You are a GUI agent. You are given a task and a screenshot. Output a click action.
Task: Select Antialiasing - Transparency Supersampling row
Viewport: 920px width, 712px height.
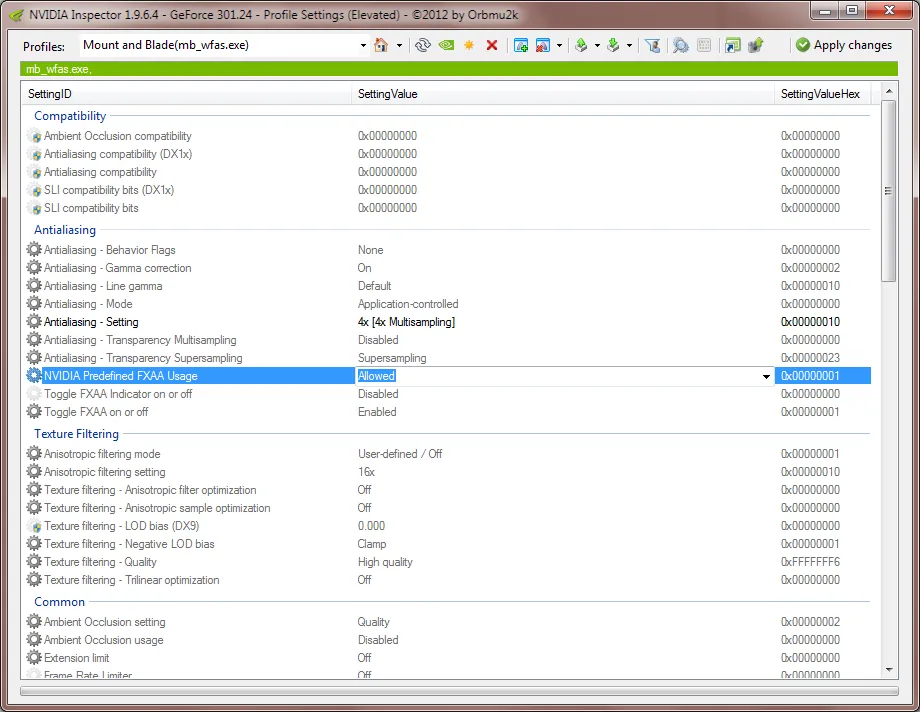[x=448, y=358]
